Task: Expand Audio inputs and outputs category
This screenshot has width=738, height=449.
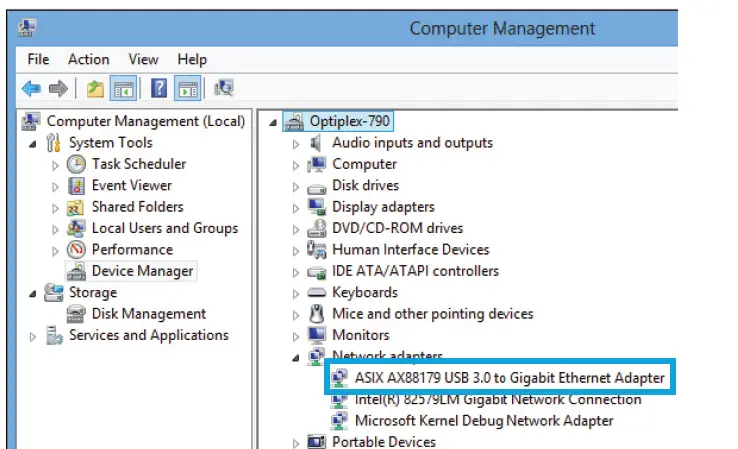Action: point(296,144)
